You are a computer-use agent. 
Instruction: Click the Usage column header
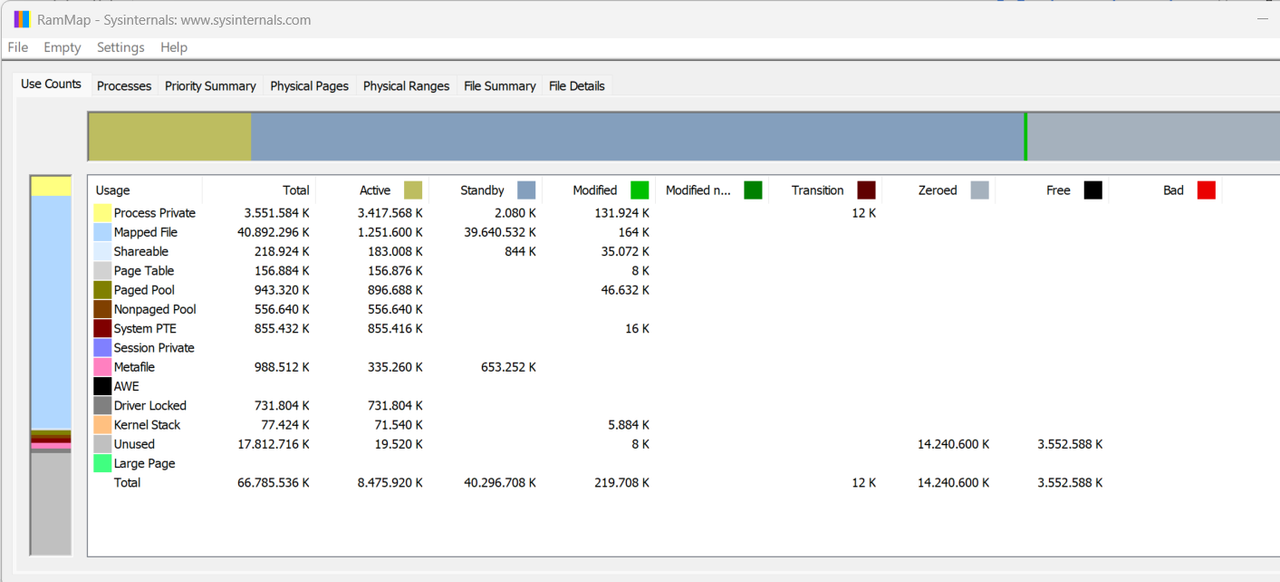(145, 190)
